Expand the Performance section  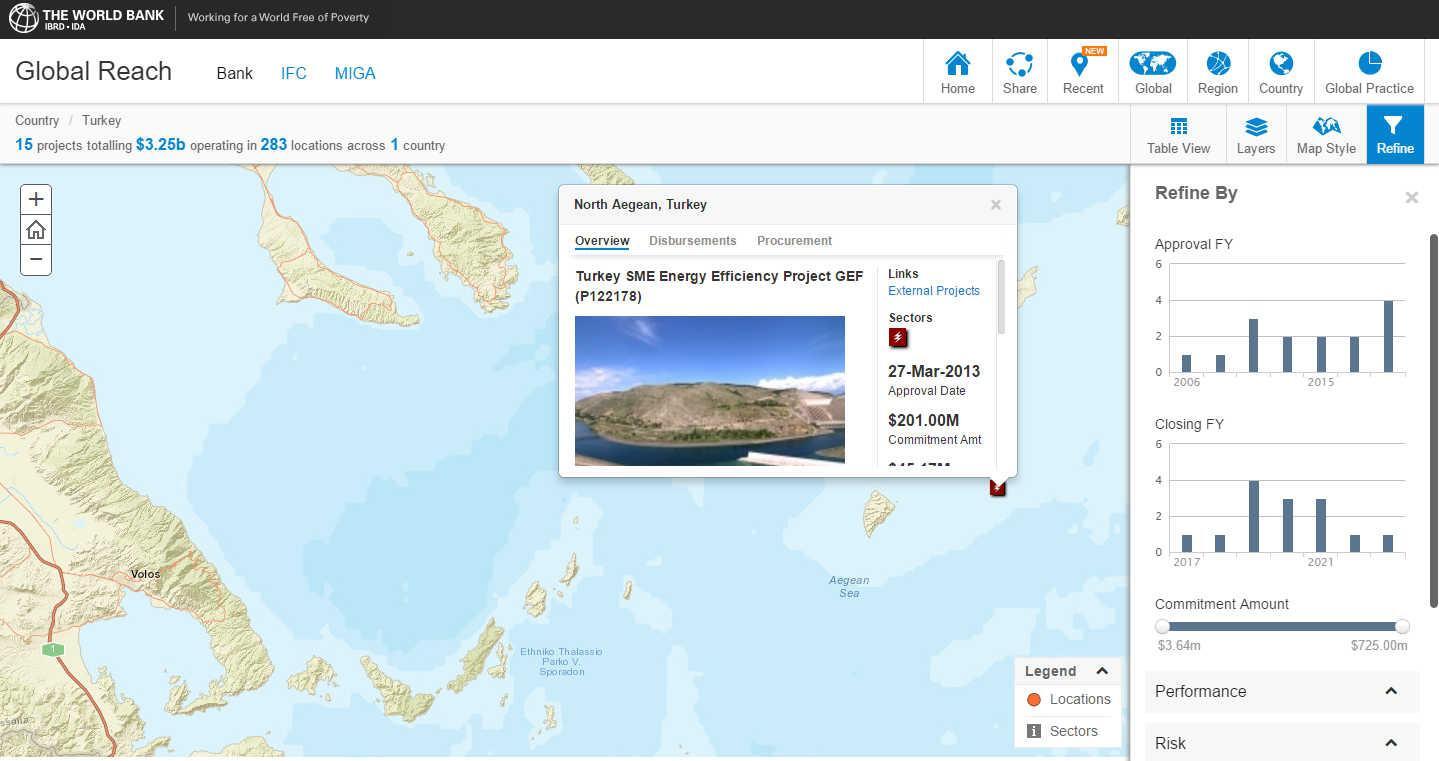point(1390,691)
